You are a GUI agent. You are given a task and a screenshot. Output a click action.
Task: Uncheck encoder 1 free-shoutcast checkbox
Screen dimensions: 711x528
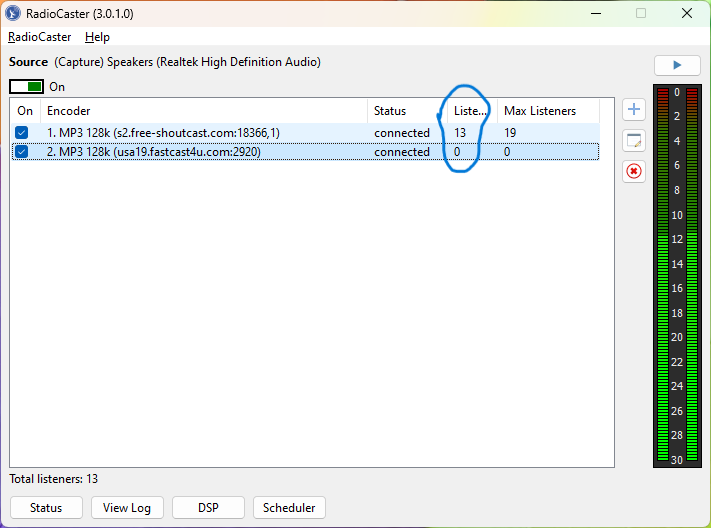pyautogui.click(x=21, y=132)
